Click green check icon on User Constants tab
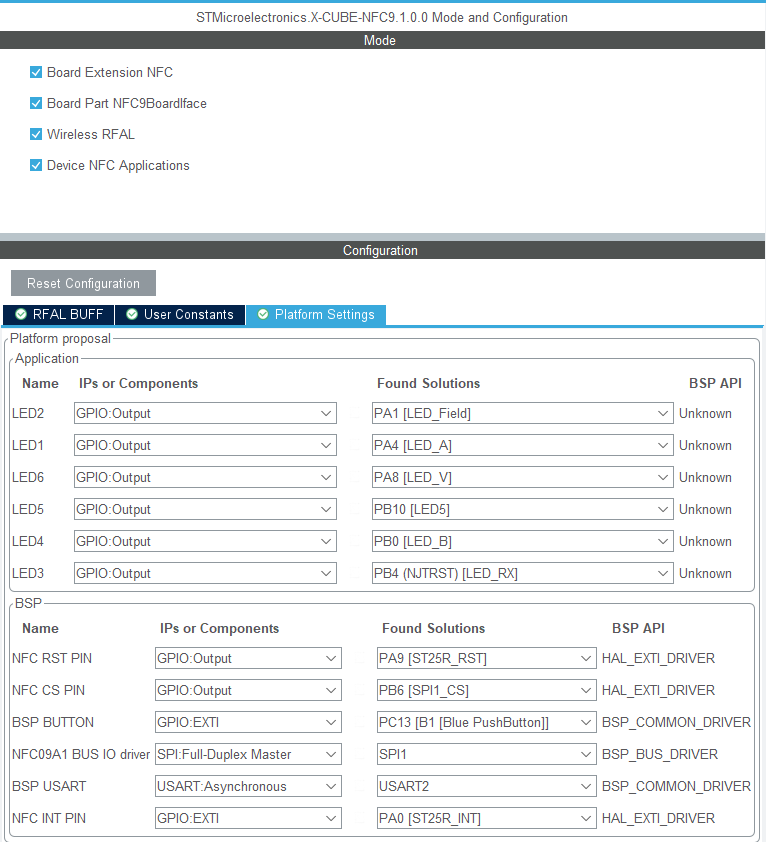This screenshot has height=842, width=766. click(x=132, y=314)
